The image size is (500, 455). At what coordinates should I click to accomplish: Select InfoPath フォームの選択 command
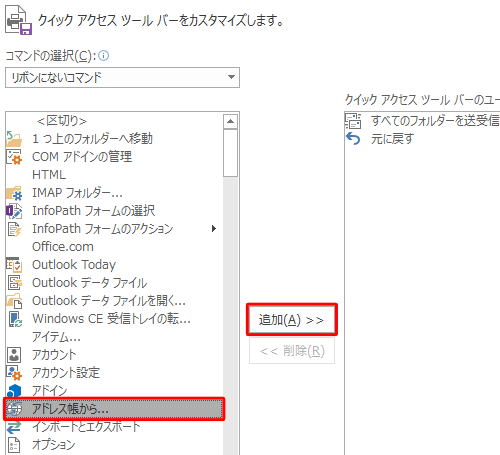pyautogui.click(x=114, y=211)
